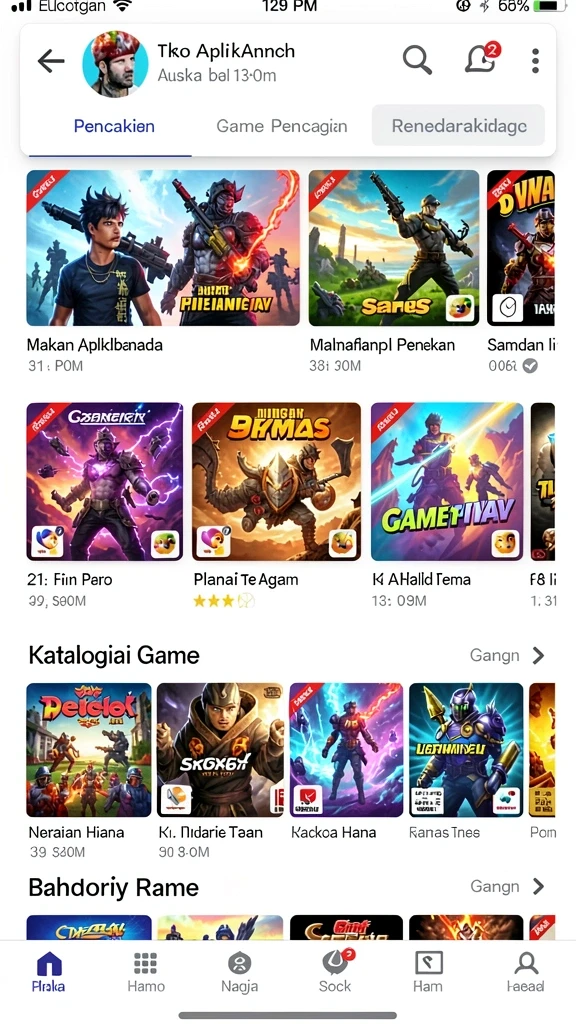576x1024 pixels.
Task: Open notifications via bell icon with badge
Action: click(482, 58)
